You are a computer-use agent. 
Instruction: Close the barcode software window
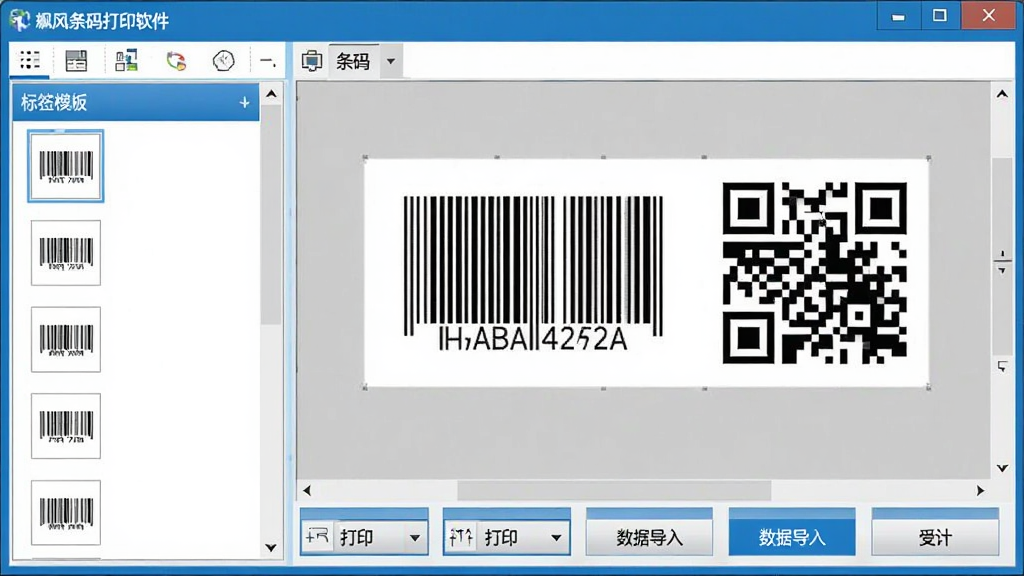tap(989, 16)
